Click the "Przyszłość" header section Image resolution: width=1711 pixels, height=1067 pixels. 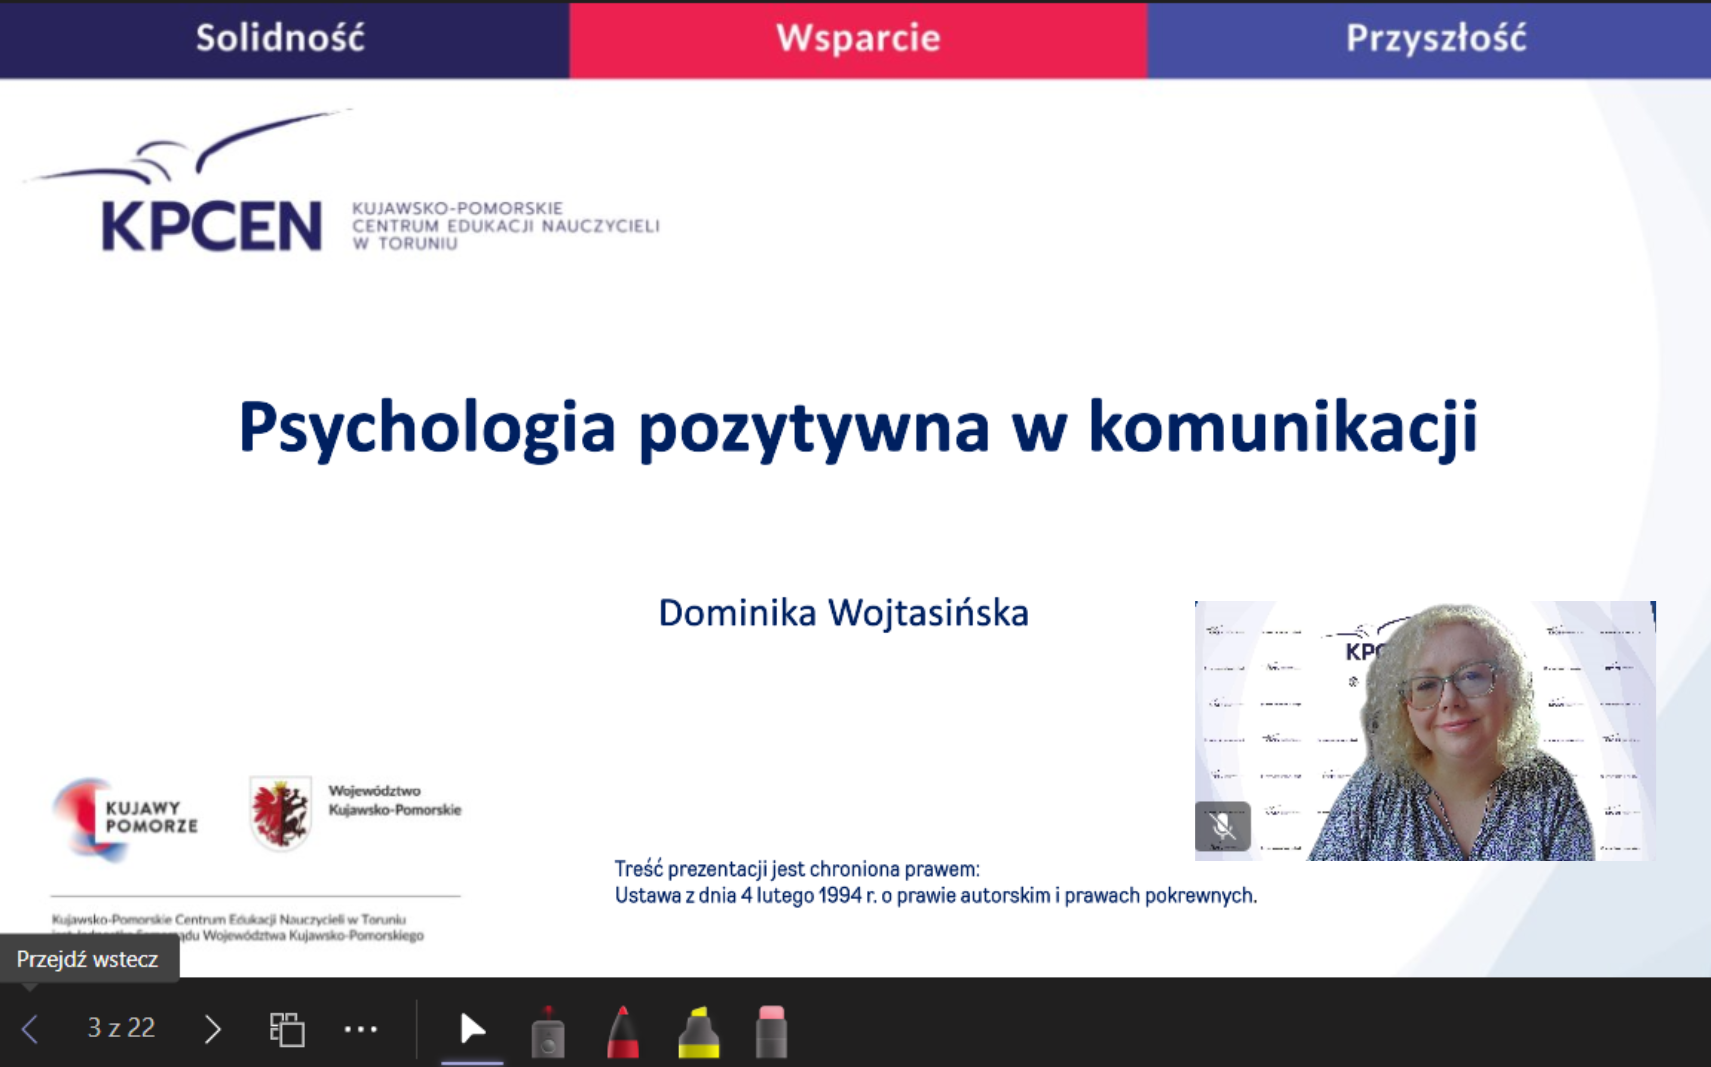tap(1429, 39)
